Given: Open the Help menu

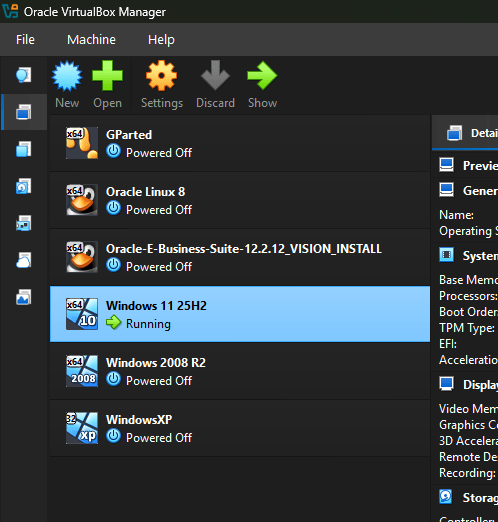Looking at the screenshot, I should tap(161, 40).
